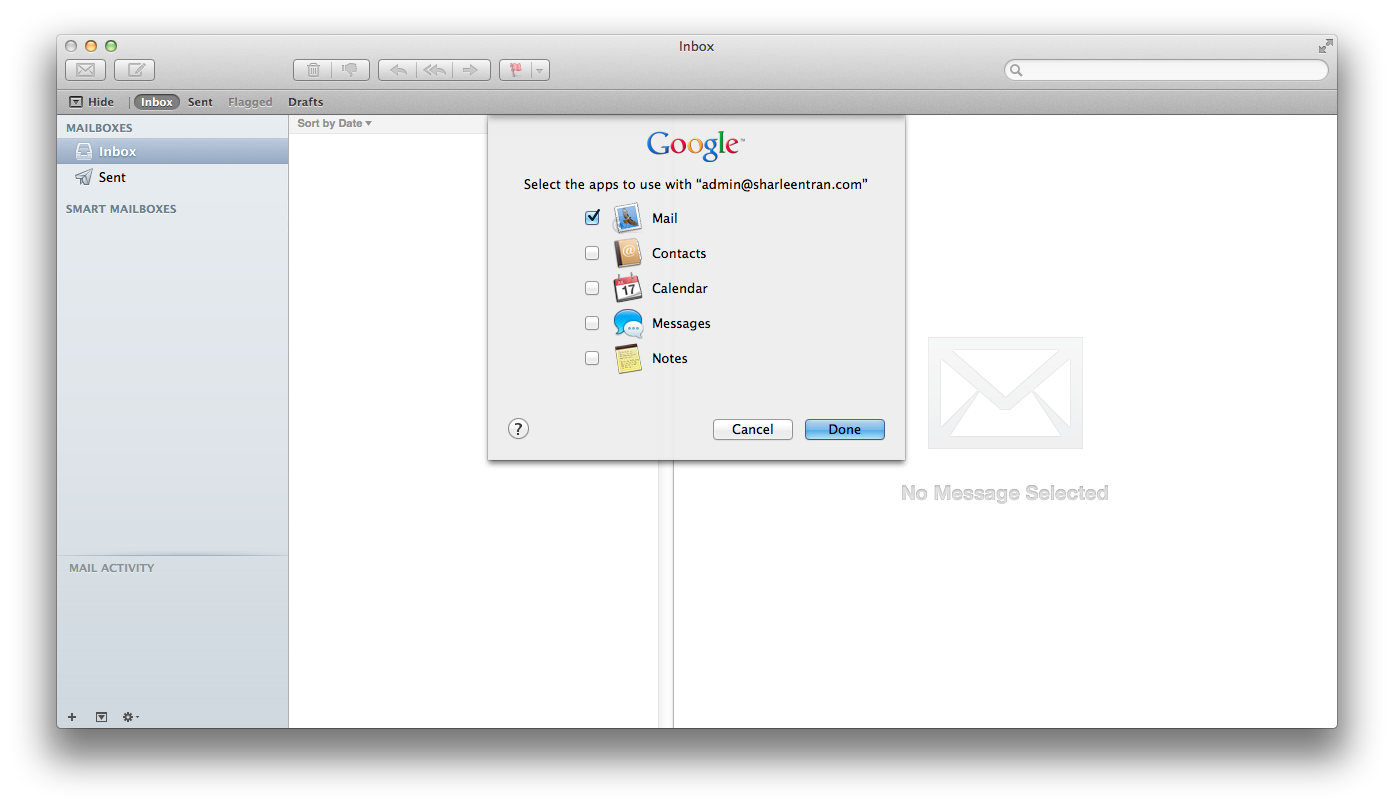Screen dimensions: 1394x807
Task: Open help with the question mark button
Action: [x=518, y=429]
